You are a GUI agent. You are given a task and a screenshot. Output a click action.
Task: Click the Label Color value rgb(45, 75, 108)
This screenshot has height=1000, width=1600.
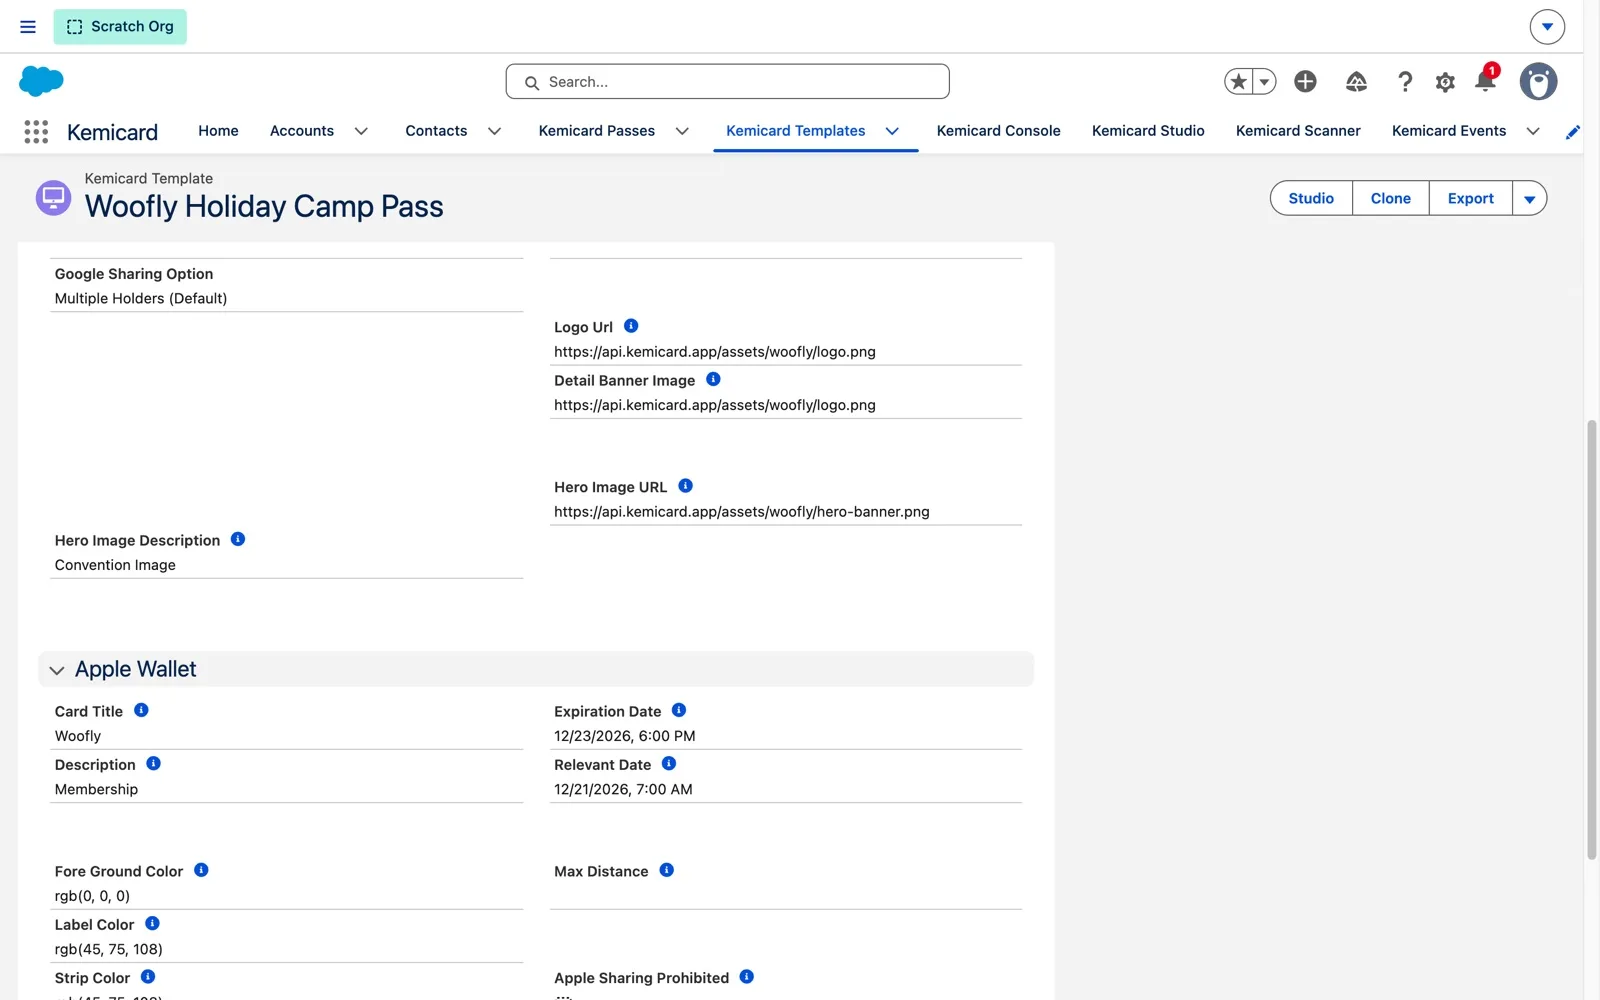tap(109, 949)
